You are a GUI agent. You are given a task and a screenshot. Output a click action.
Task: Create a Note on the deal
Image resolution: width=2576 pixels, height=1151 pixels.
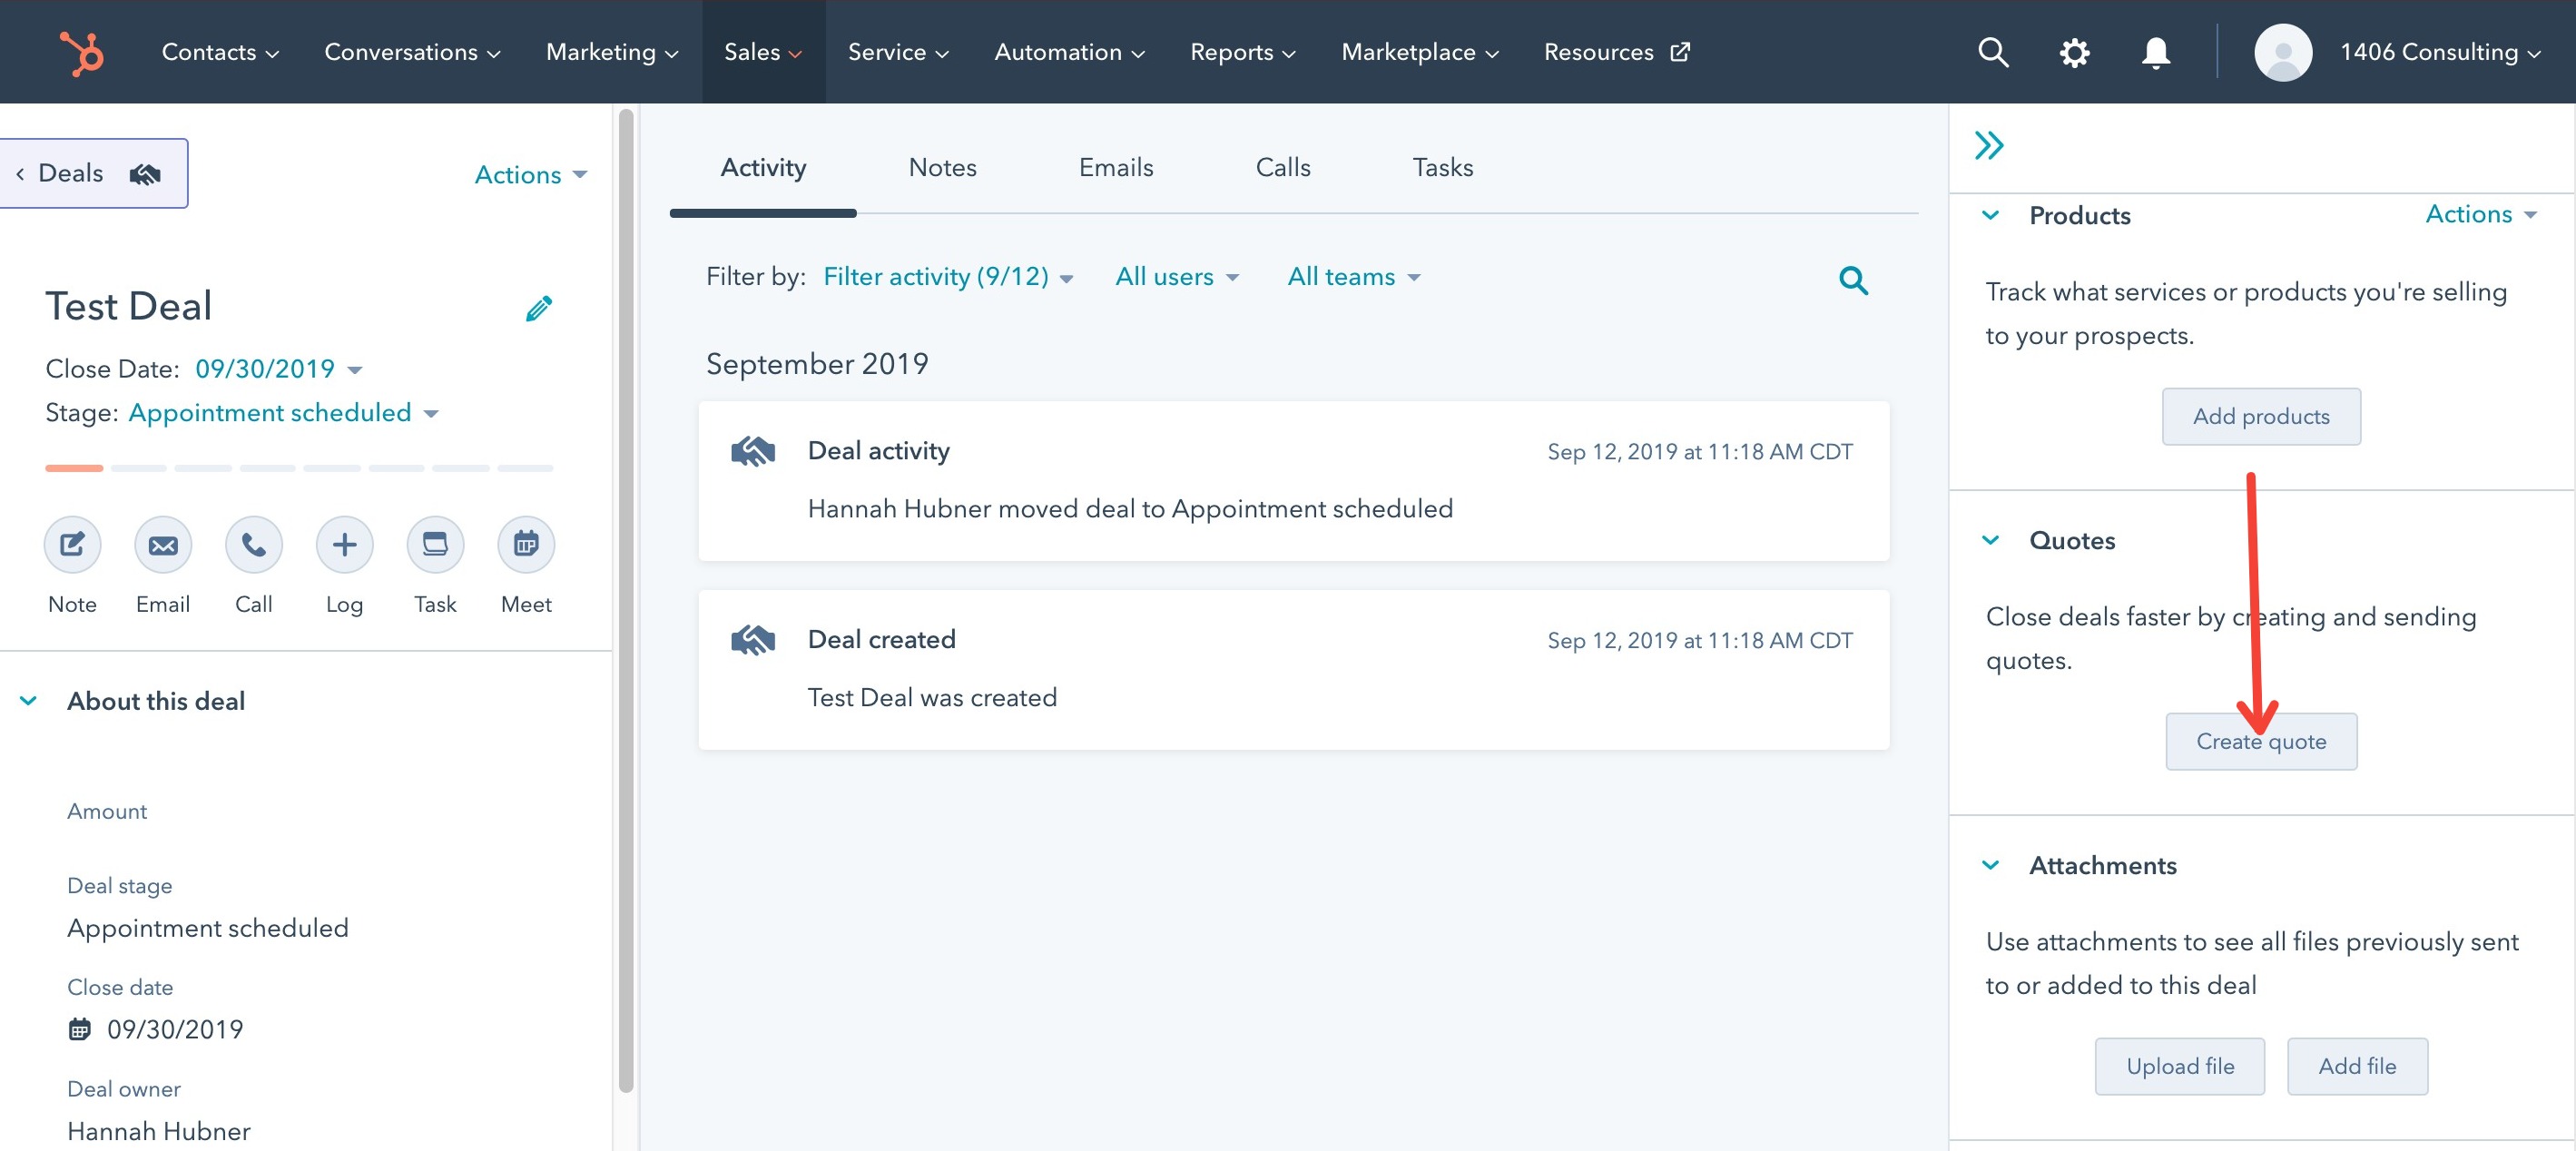pyautogui.click(x=72, y=545)
